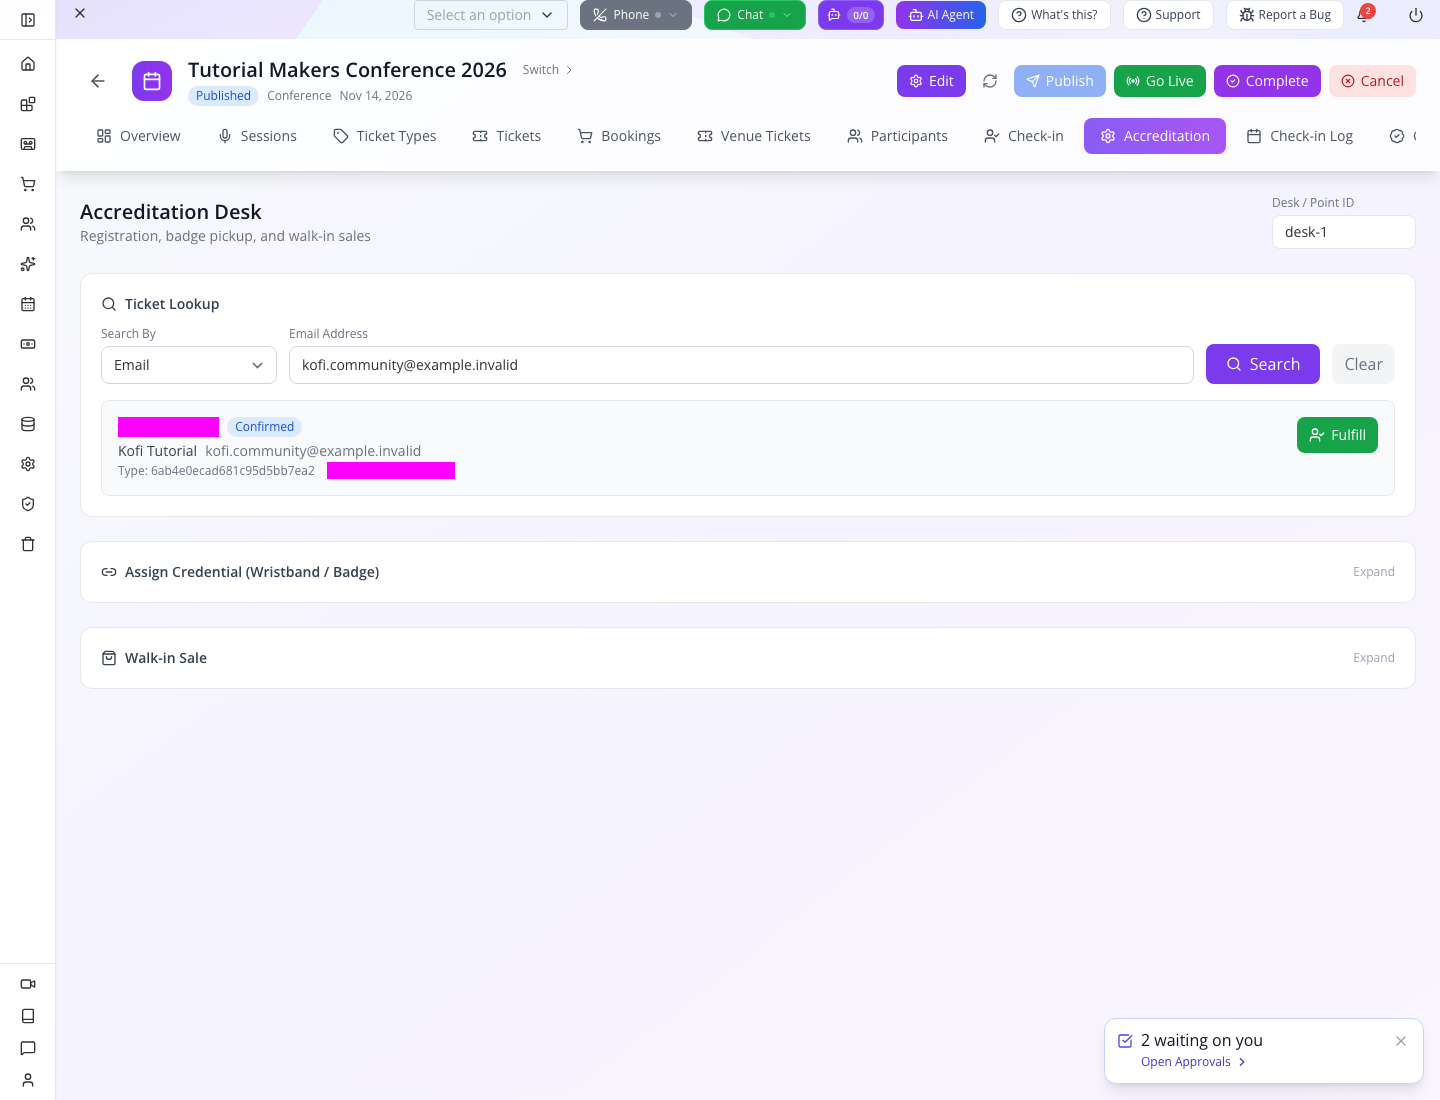Click the power logout icon

[x=1416, y=15]
